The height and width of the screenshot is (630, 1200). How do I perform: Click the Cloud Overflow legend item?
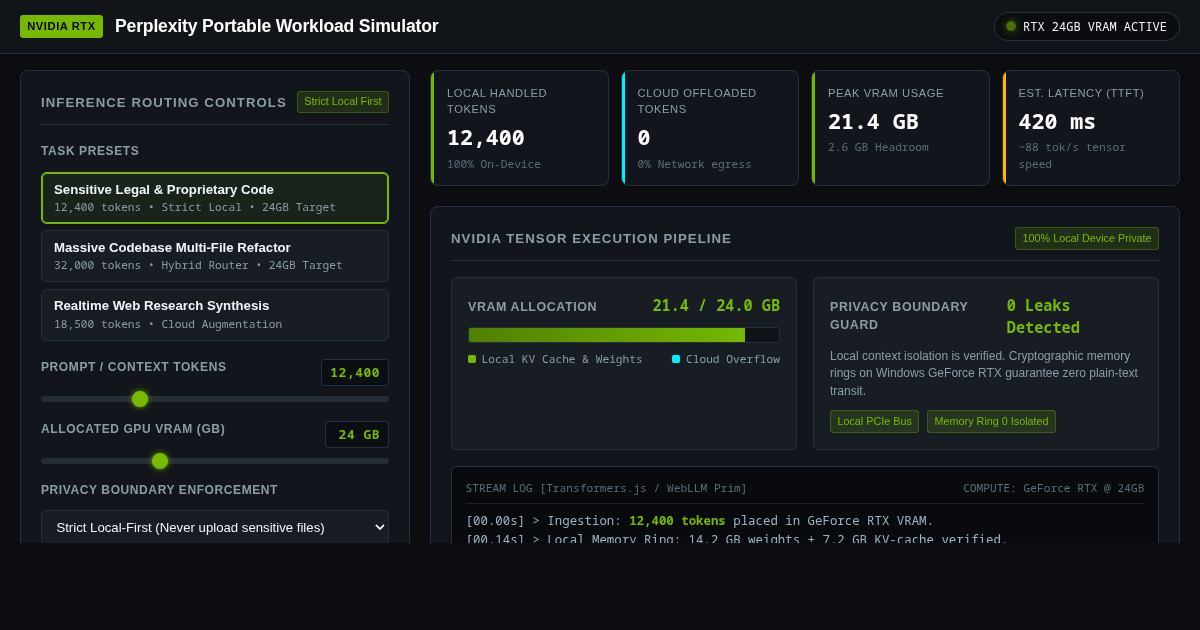pos(726,359)
